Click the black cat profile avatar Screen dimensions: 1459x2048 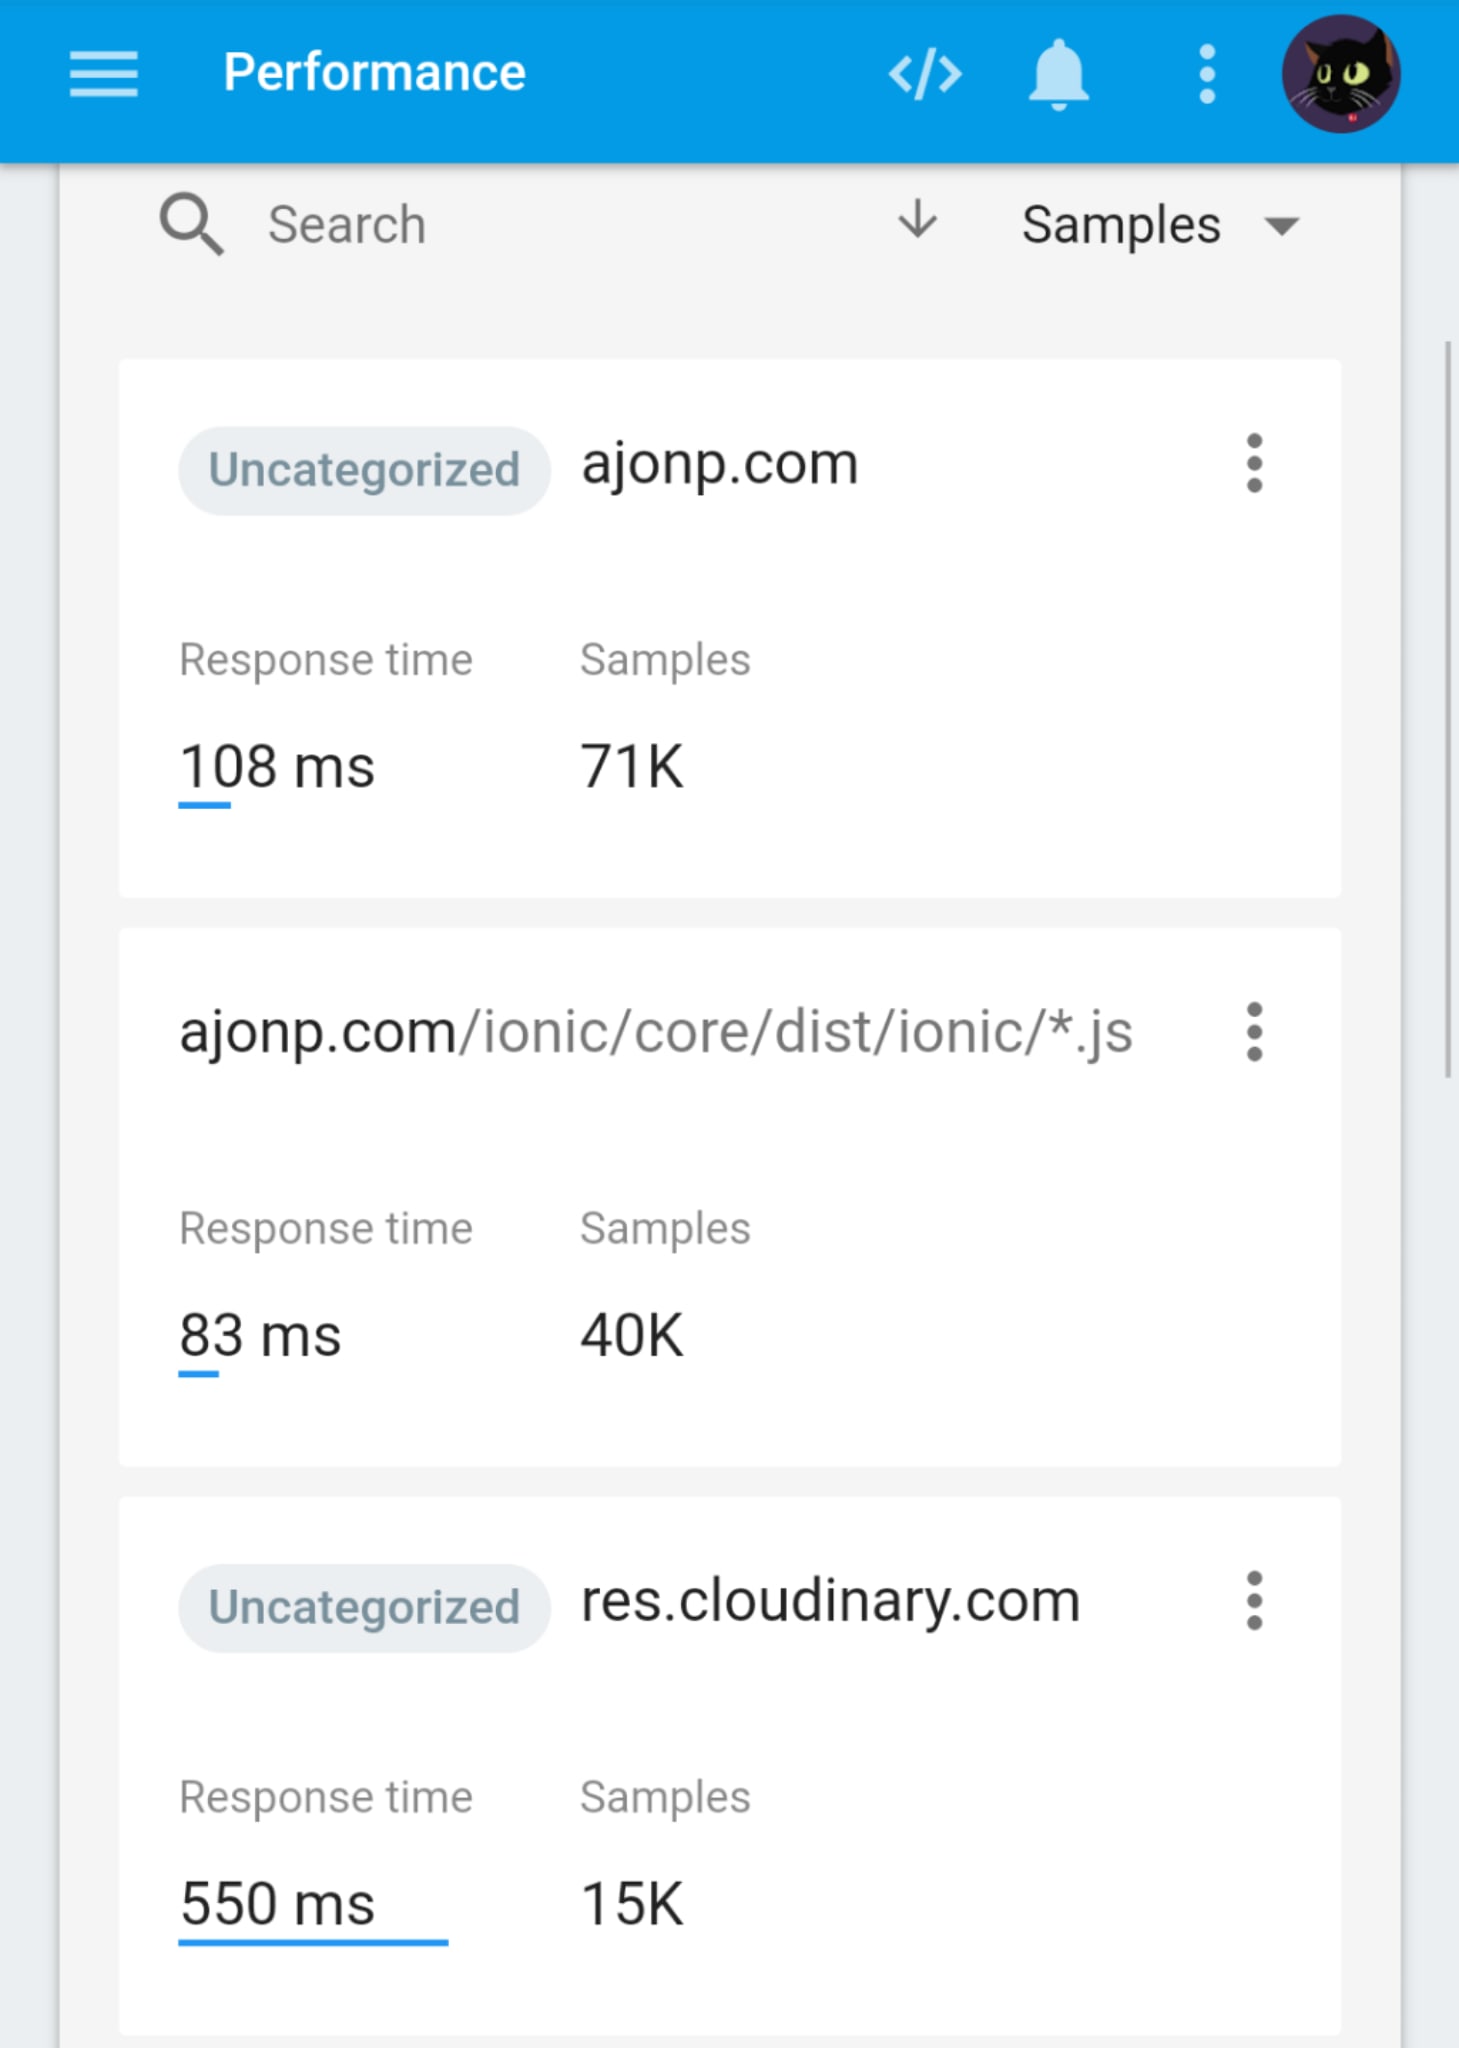pos(1341,74)
